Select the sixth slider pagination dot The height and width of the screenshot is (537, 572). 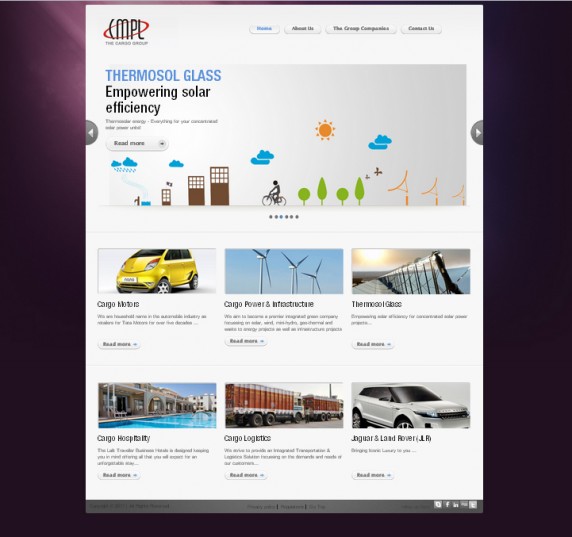pyautogui.click(x=297, y=217)
